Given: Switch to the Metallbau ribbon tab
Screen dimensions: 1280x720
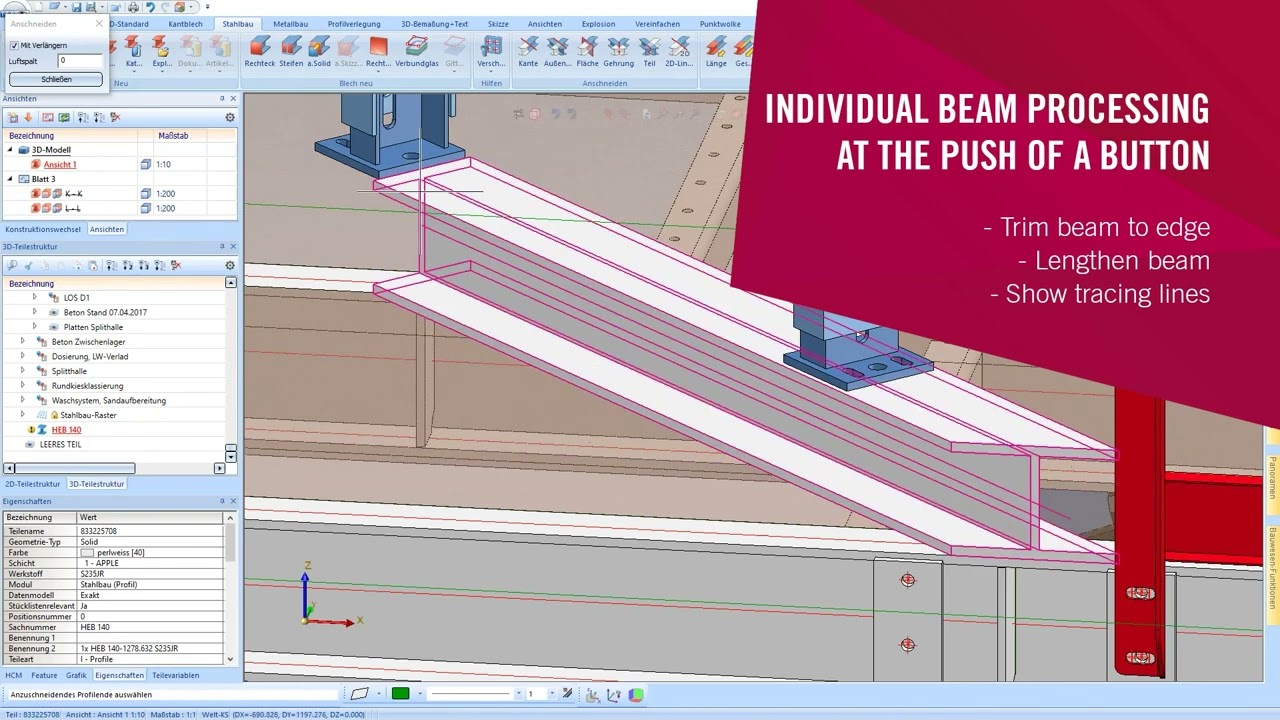Looking at the screenshot, I should coord(290,24).
